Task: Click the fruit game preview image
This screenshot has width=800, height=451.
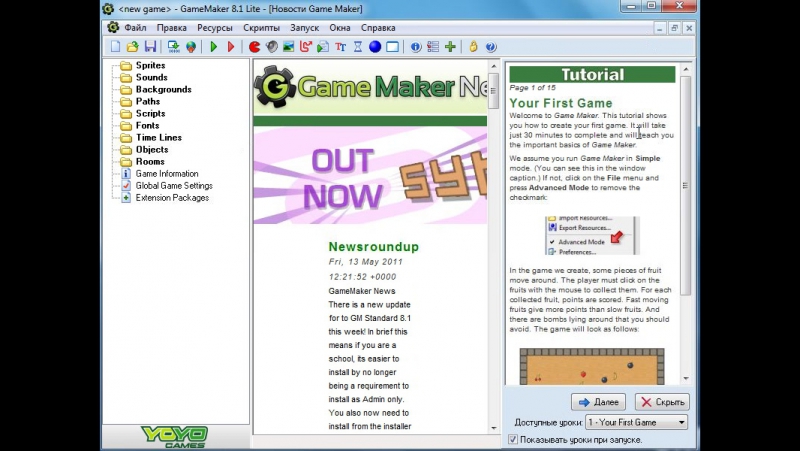Action: click(x=592, y=366)
